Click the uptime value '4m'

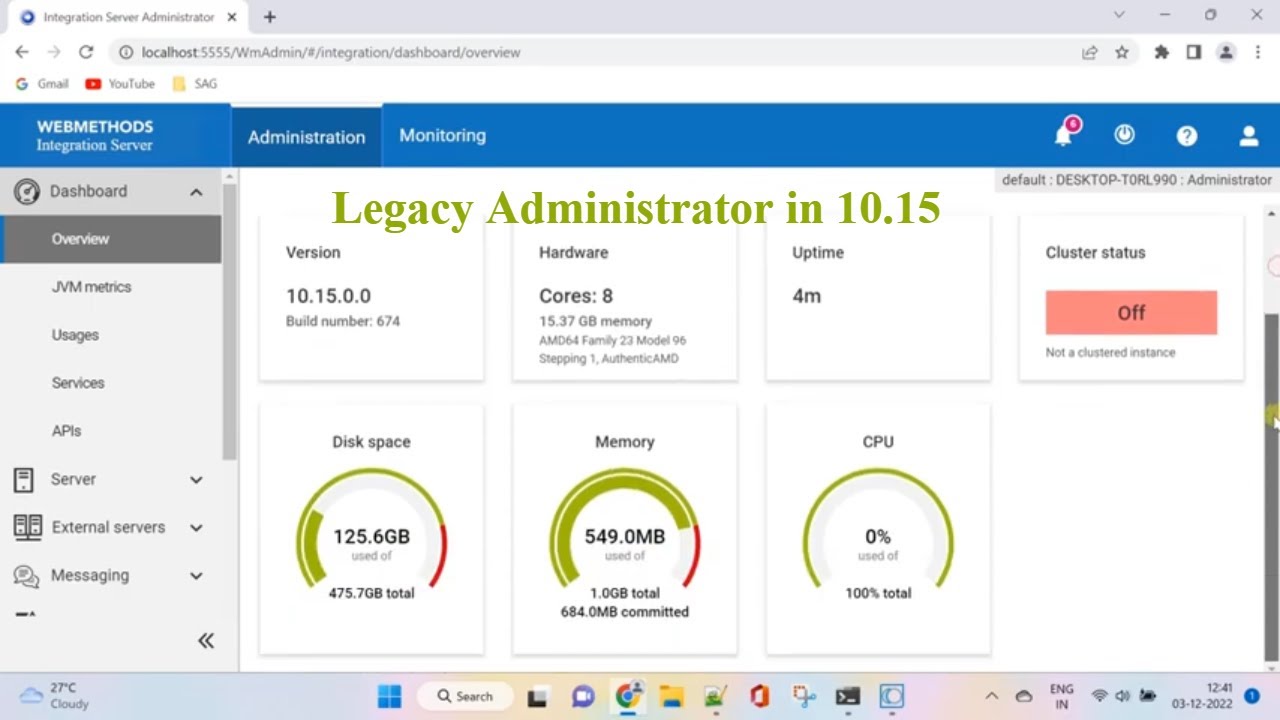[807, 296]
